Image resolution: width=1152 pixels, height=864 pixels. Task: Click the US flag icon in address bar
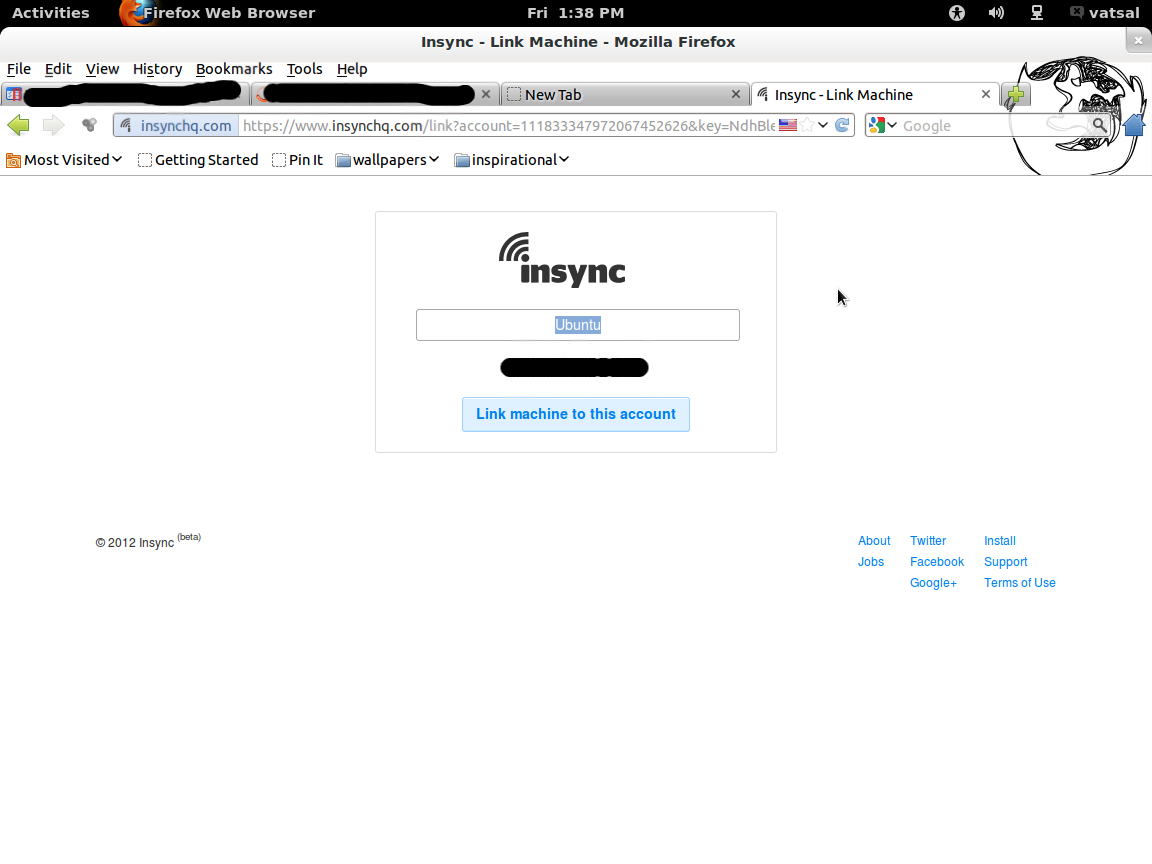tap(788, 125)
